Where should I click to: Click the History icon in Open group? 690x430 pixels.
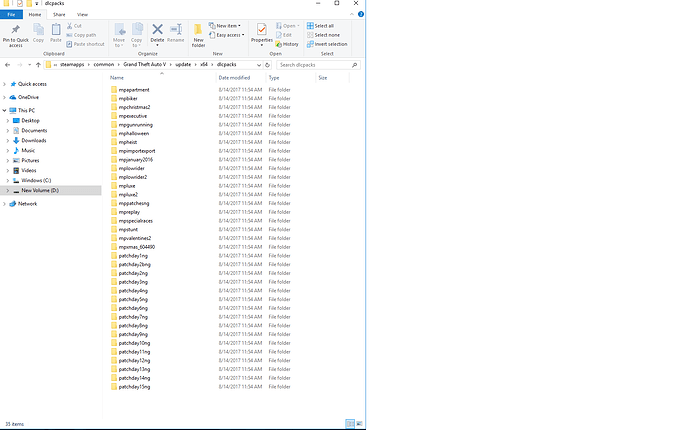point(279,44)
